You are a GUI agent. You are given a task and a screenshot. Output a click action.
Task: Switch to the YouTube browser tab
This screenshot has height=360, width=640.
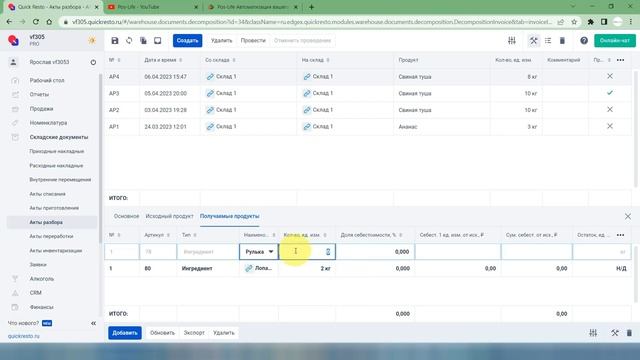pos(152,7)
